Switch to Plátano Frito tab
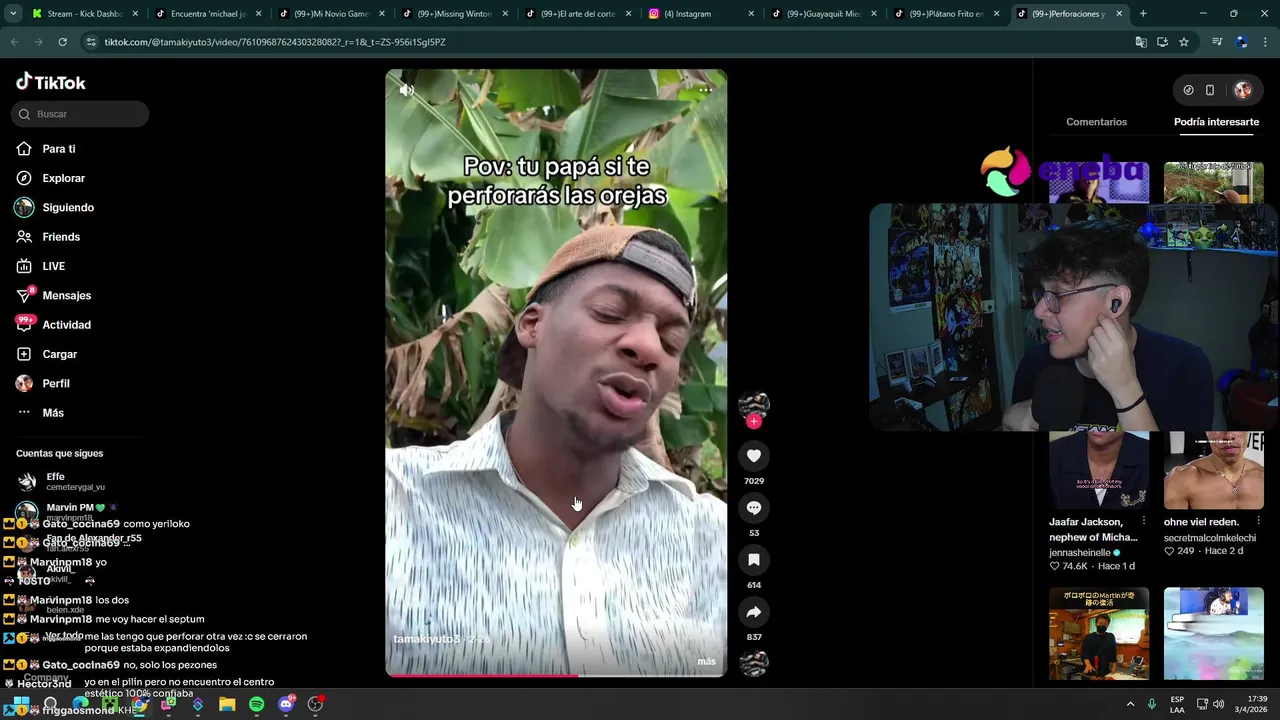Viewport: 1280px width, 720px height. coord(945,14)
